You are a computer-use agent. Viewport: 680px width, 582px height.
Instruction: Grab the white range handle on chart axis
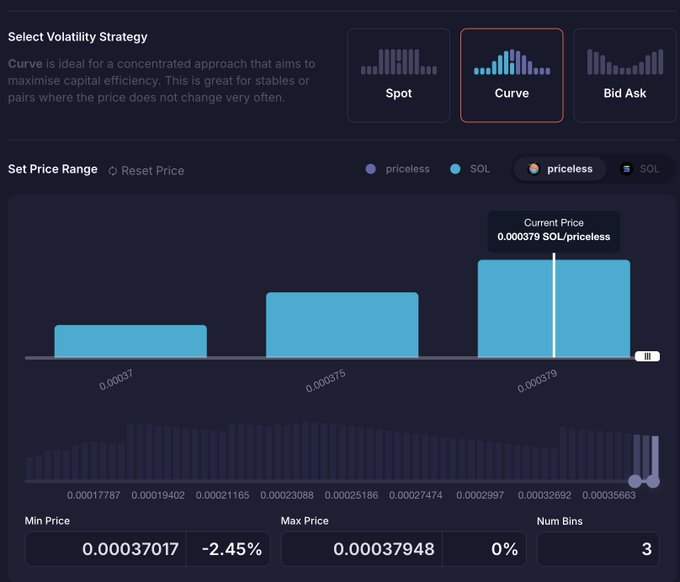point(647,356)
